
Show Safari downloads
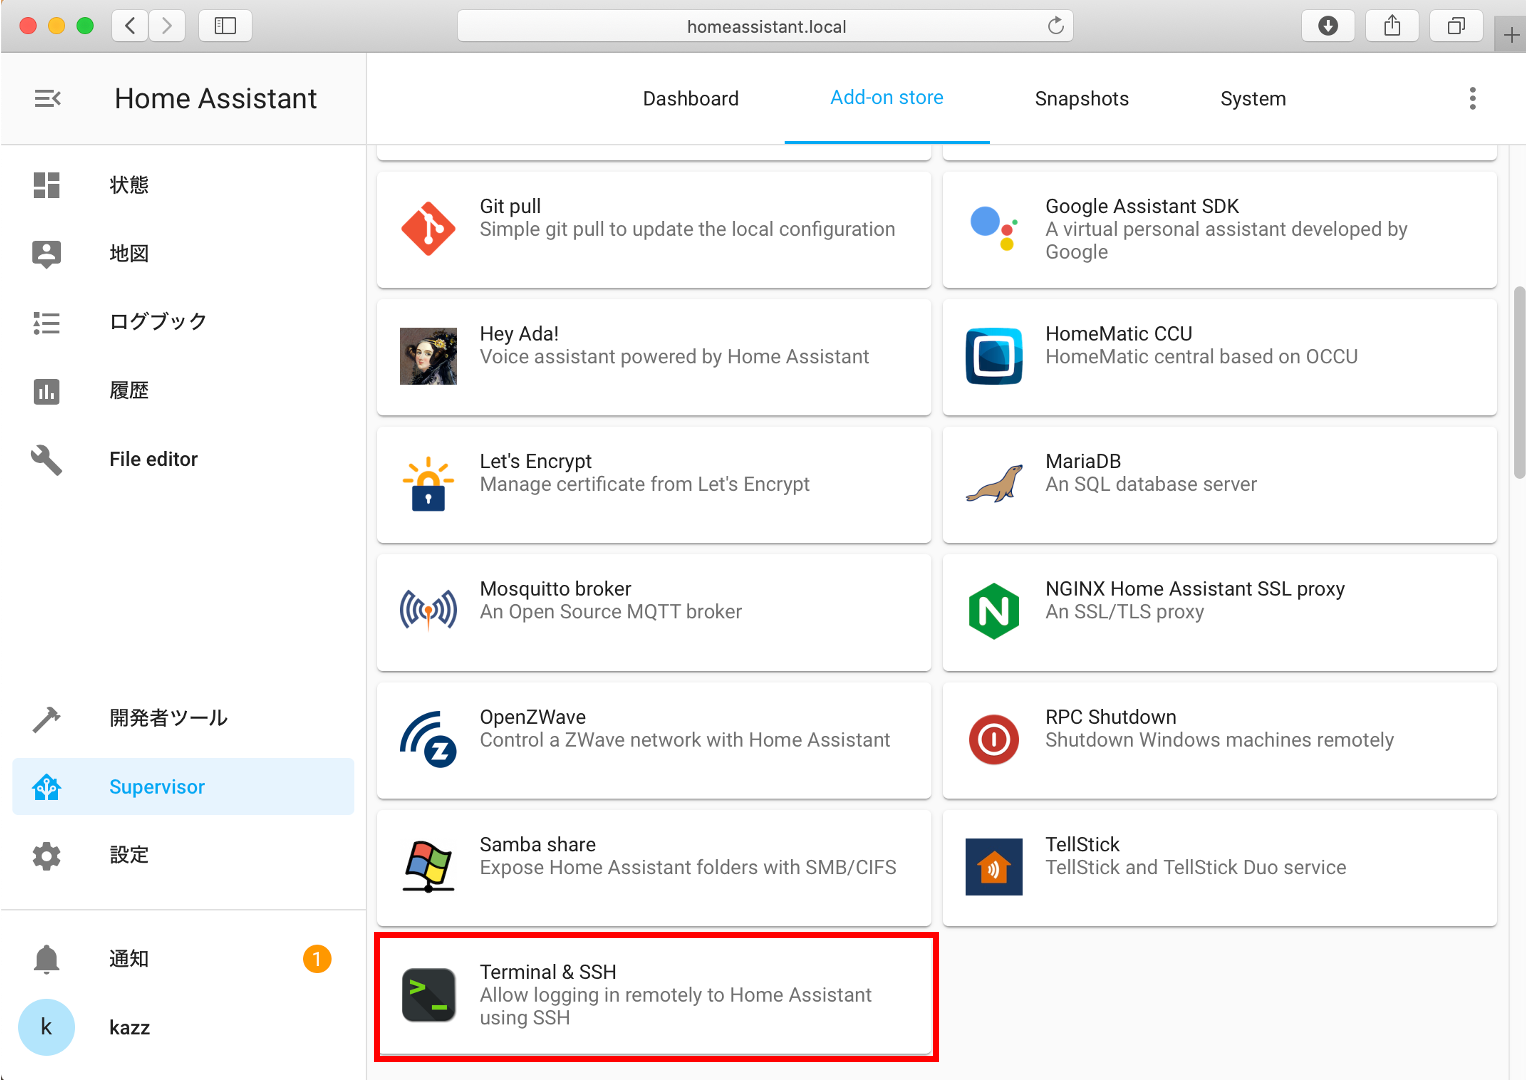[x=1328, y=26]
